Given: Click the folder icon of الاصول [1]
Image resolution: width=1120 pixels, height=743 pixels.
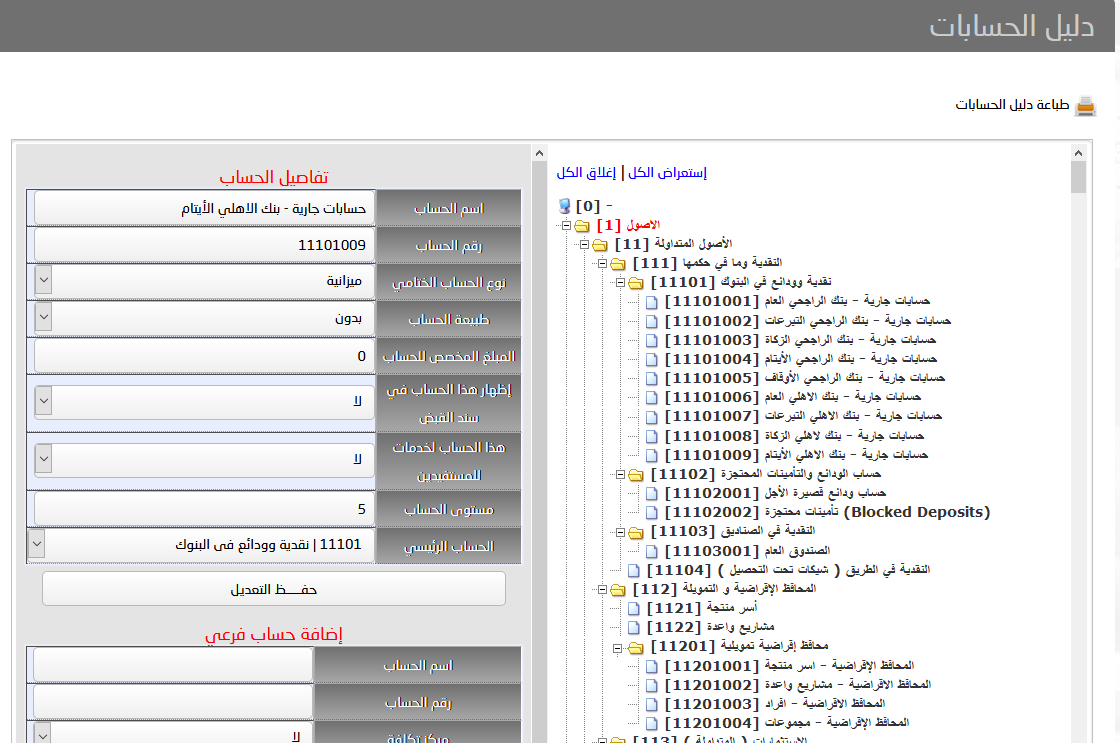Looking at the screenshot, I should point(582,226).
